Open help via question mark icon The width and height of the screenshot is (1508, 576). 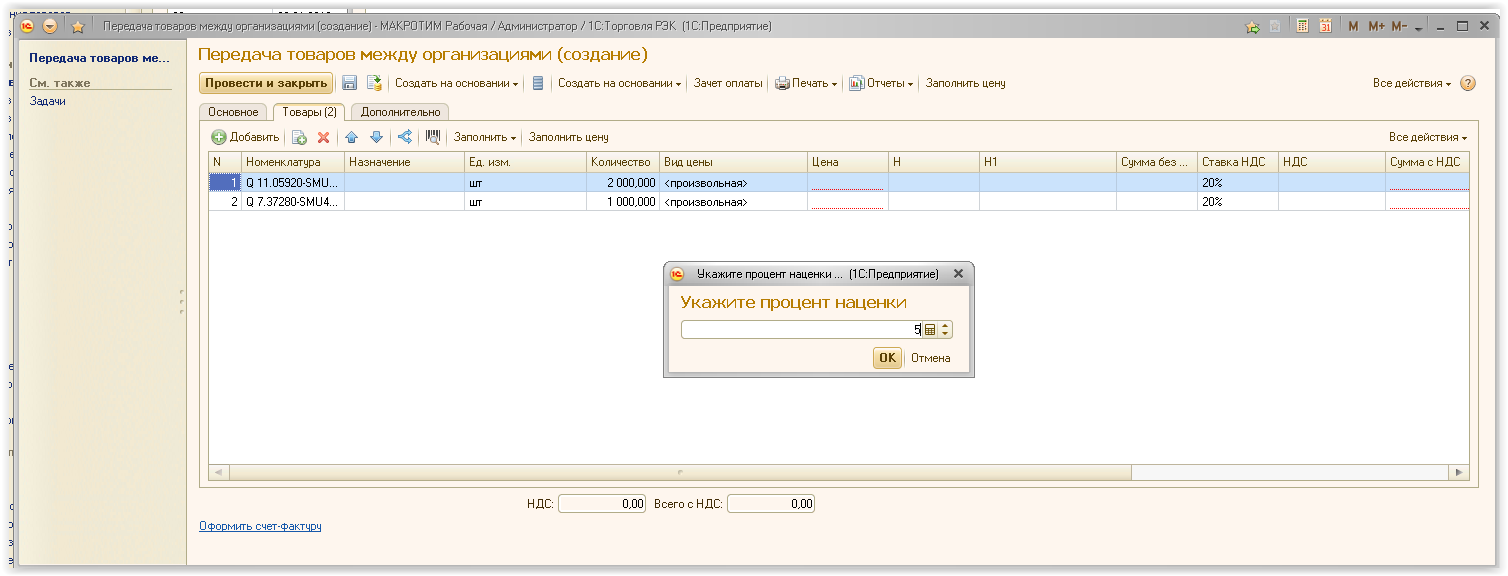pyautogui.click(x=1468, y=84)
